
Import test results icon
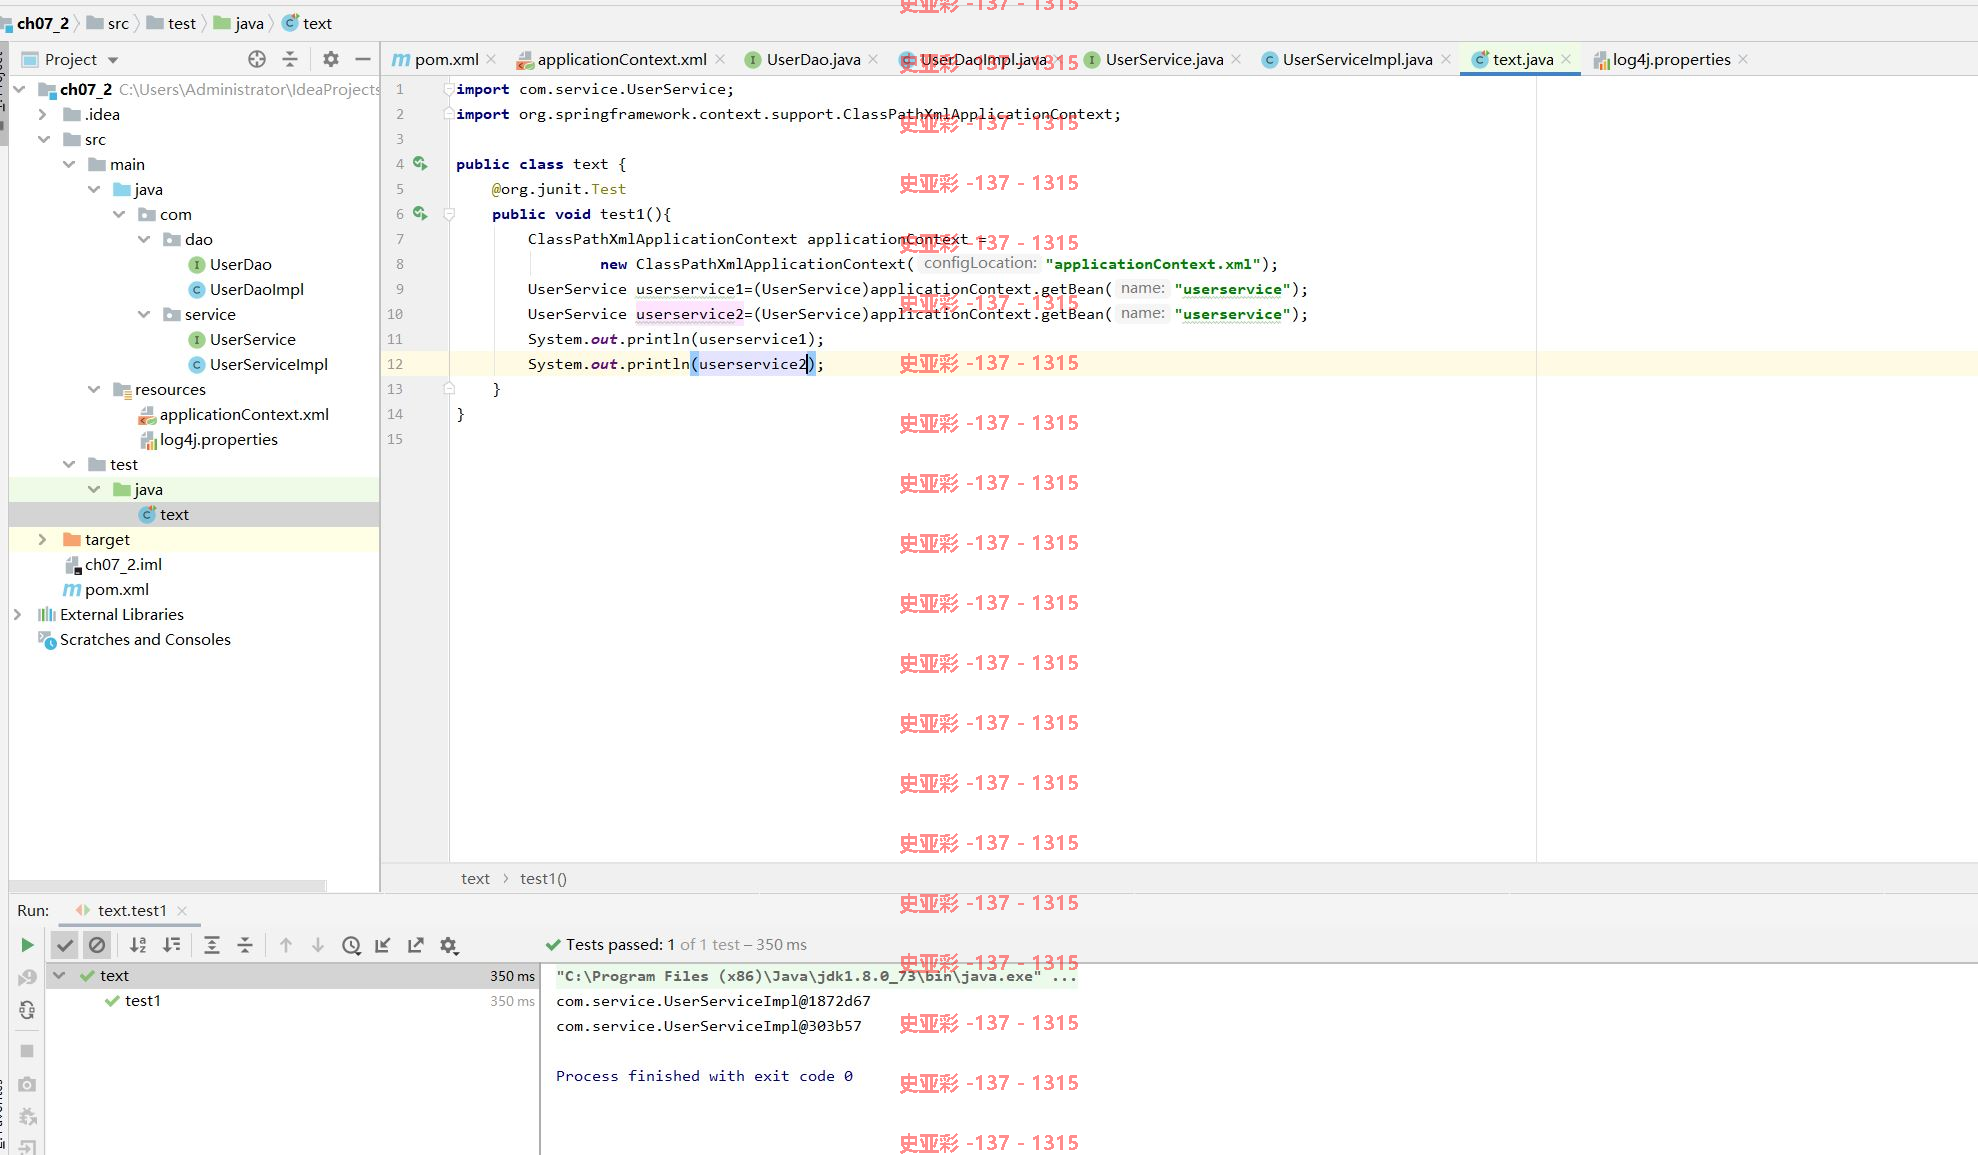(383, 945)
